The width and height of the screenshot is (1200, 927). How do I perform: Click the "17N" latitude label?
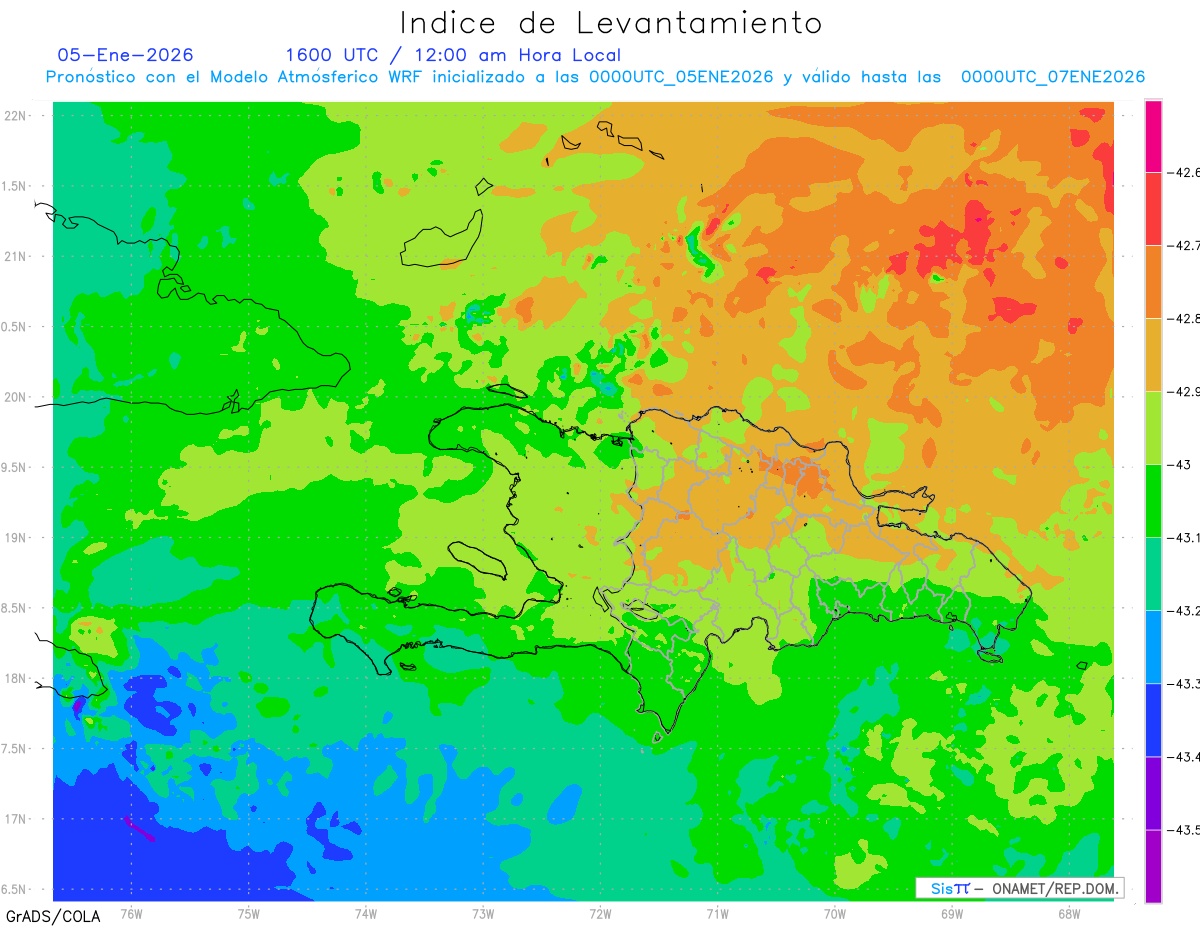16,819
